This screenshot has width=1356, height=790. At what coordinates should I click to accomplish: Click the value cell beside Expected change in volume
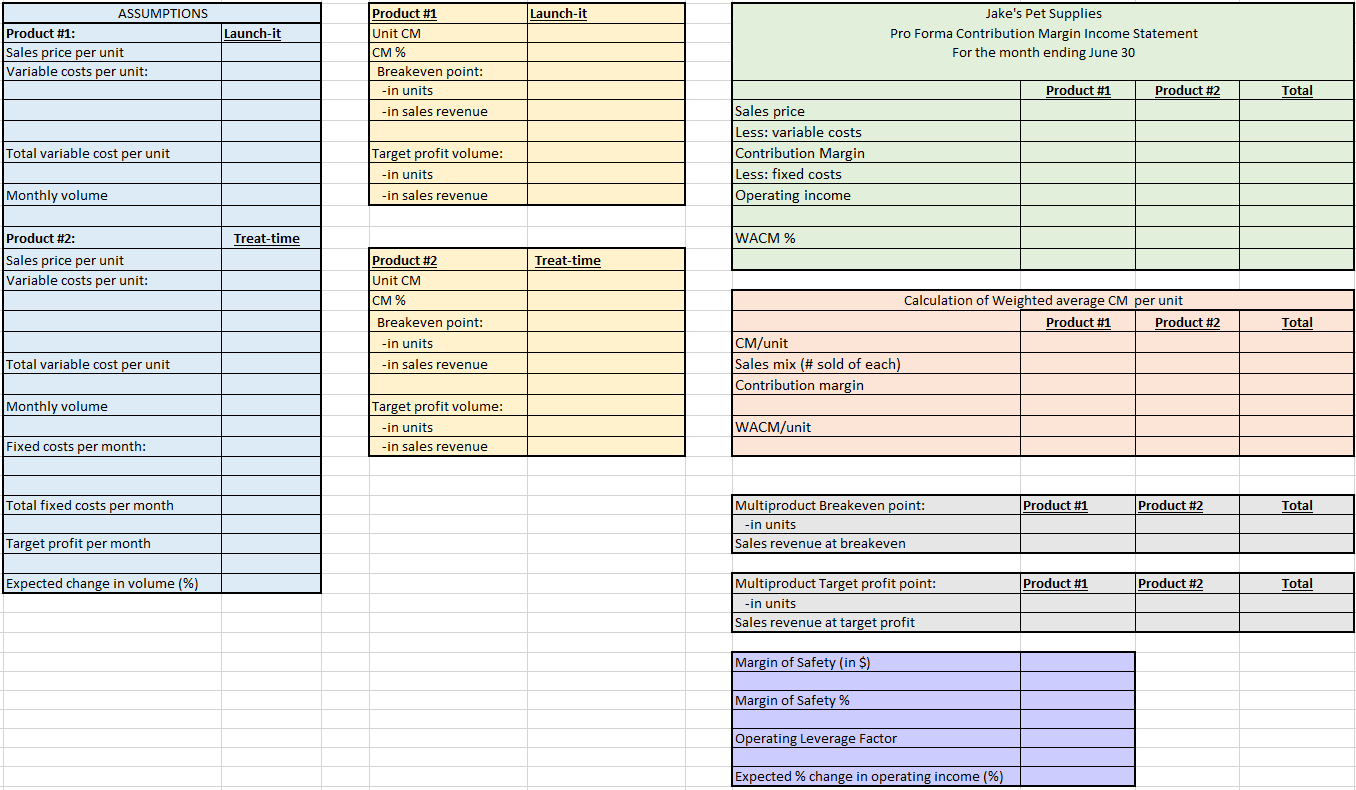click(271, 583)
